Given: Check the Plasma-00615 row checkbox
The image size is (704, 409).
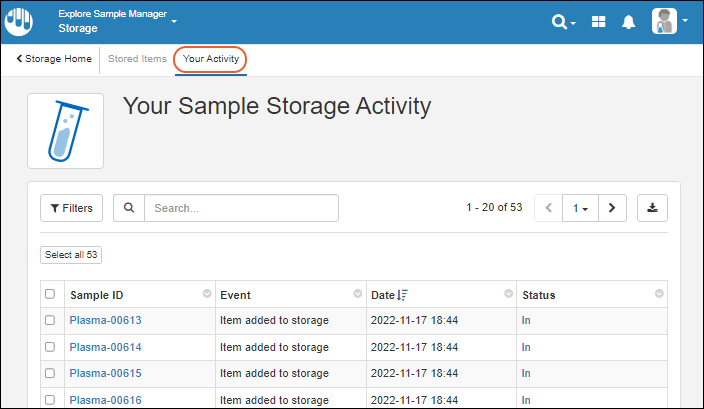Looking at the screenshot, I should coord(50,373).
